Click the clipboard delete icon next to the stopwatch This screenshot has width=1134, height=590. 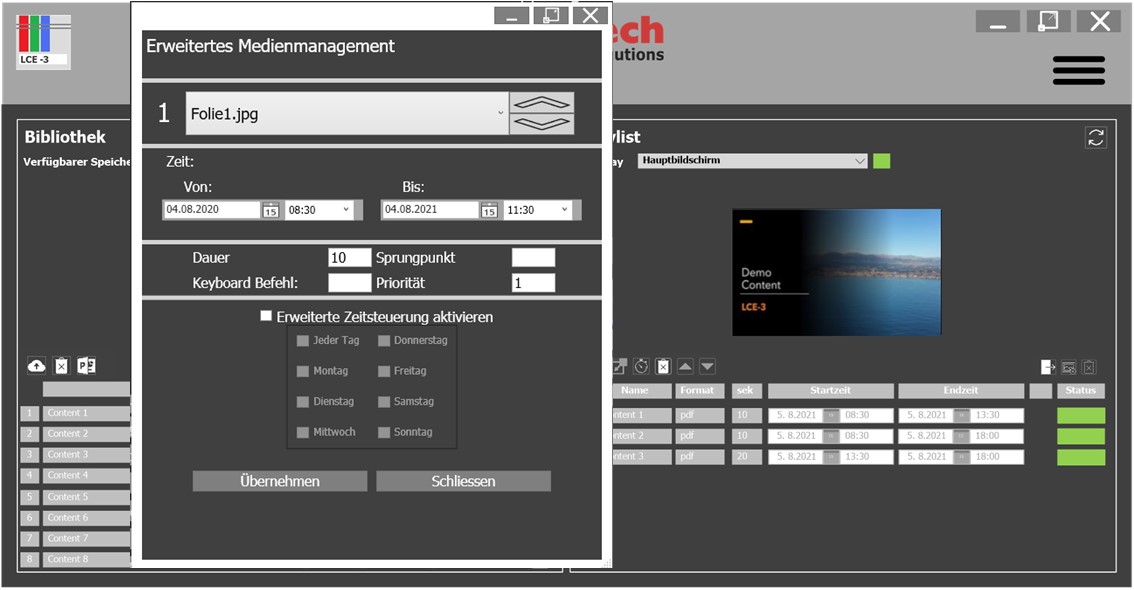[x=662, y=365]
